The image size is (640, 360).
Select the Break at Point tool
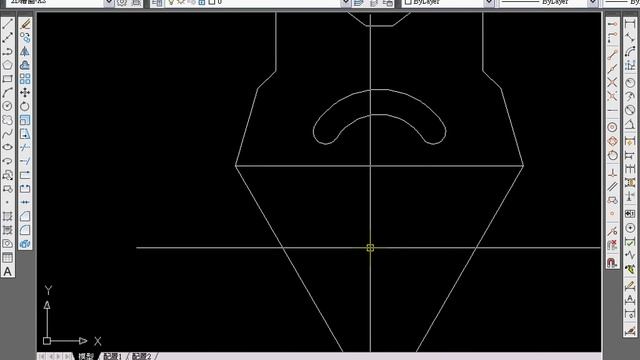(x=25, y=175)
